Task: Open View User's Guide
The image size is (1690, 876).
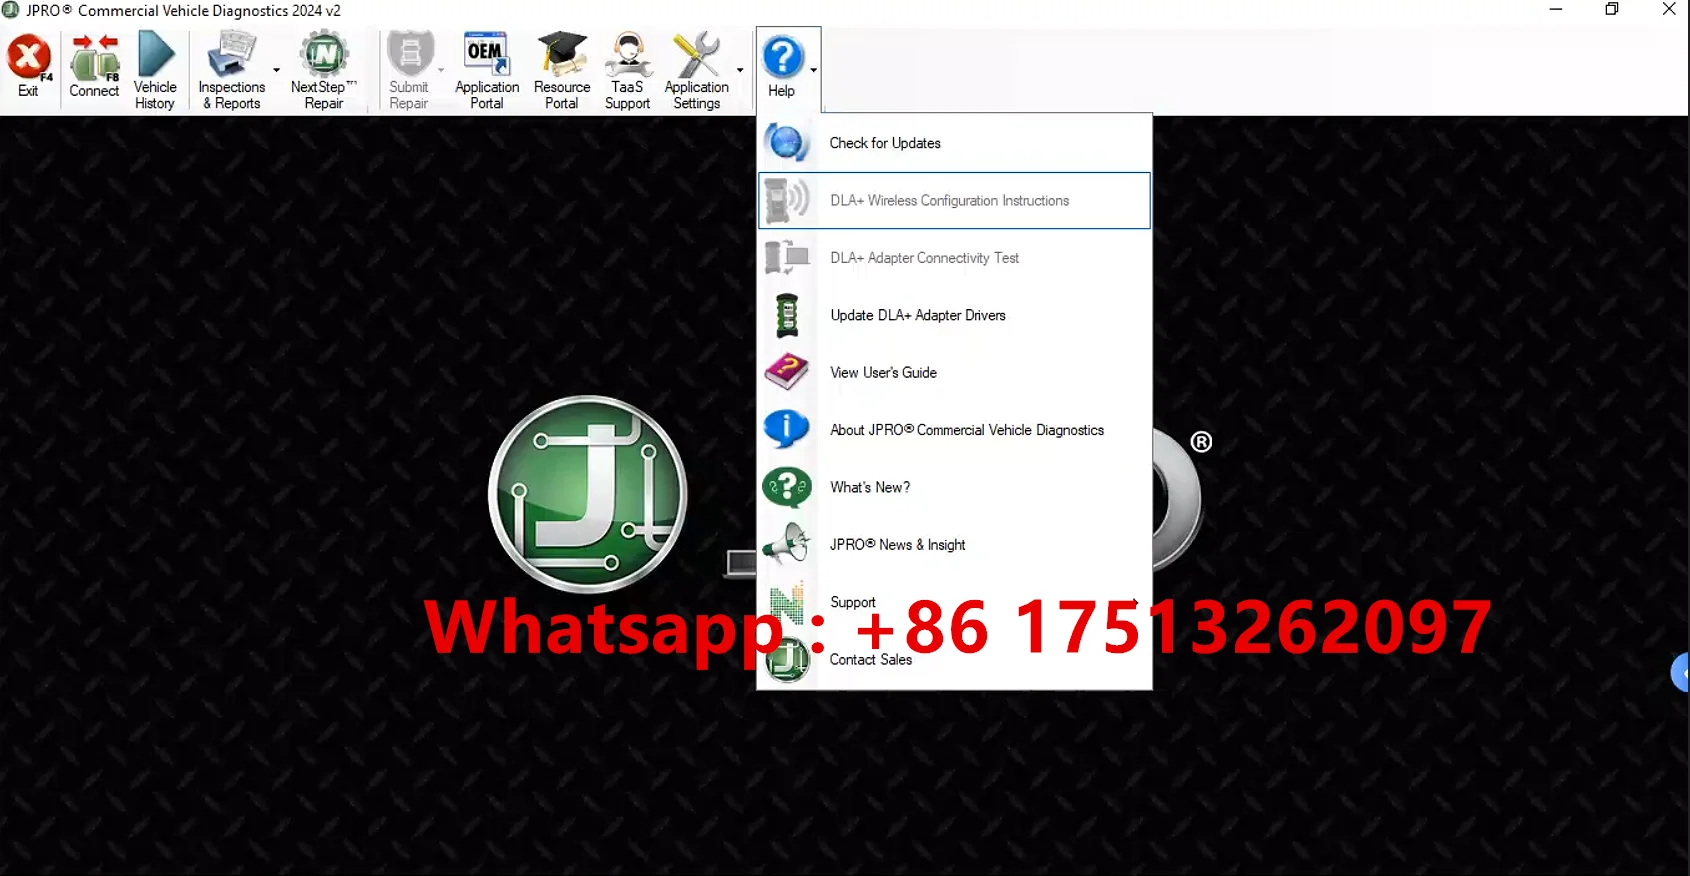Action: [955, 373]
